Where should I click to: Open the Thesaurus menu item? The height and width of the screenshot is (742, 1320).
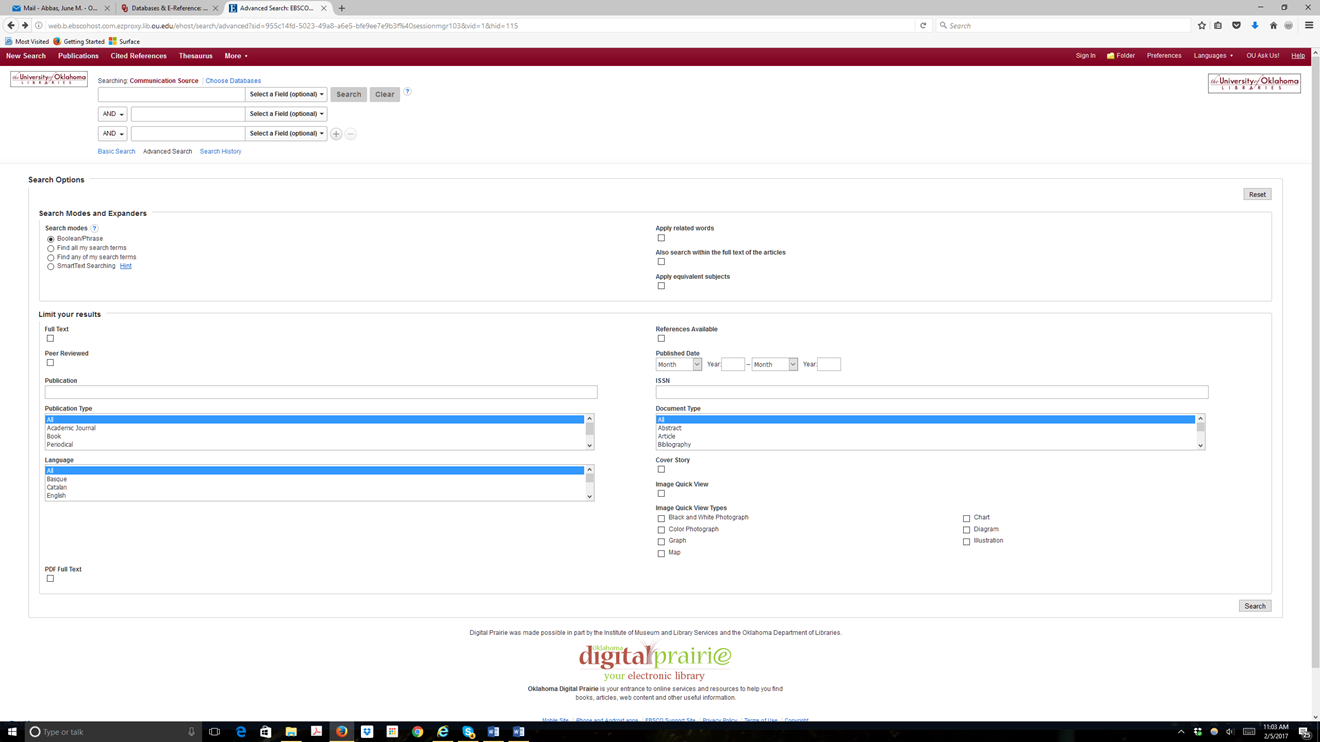point(195,56)
